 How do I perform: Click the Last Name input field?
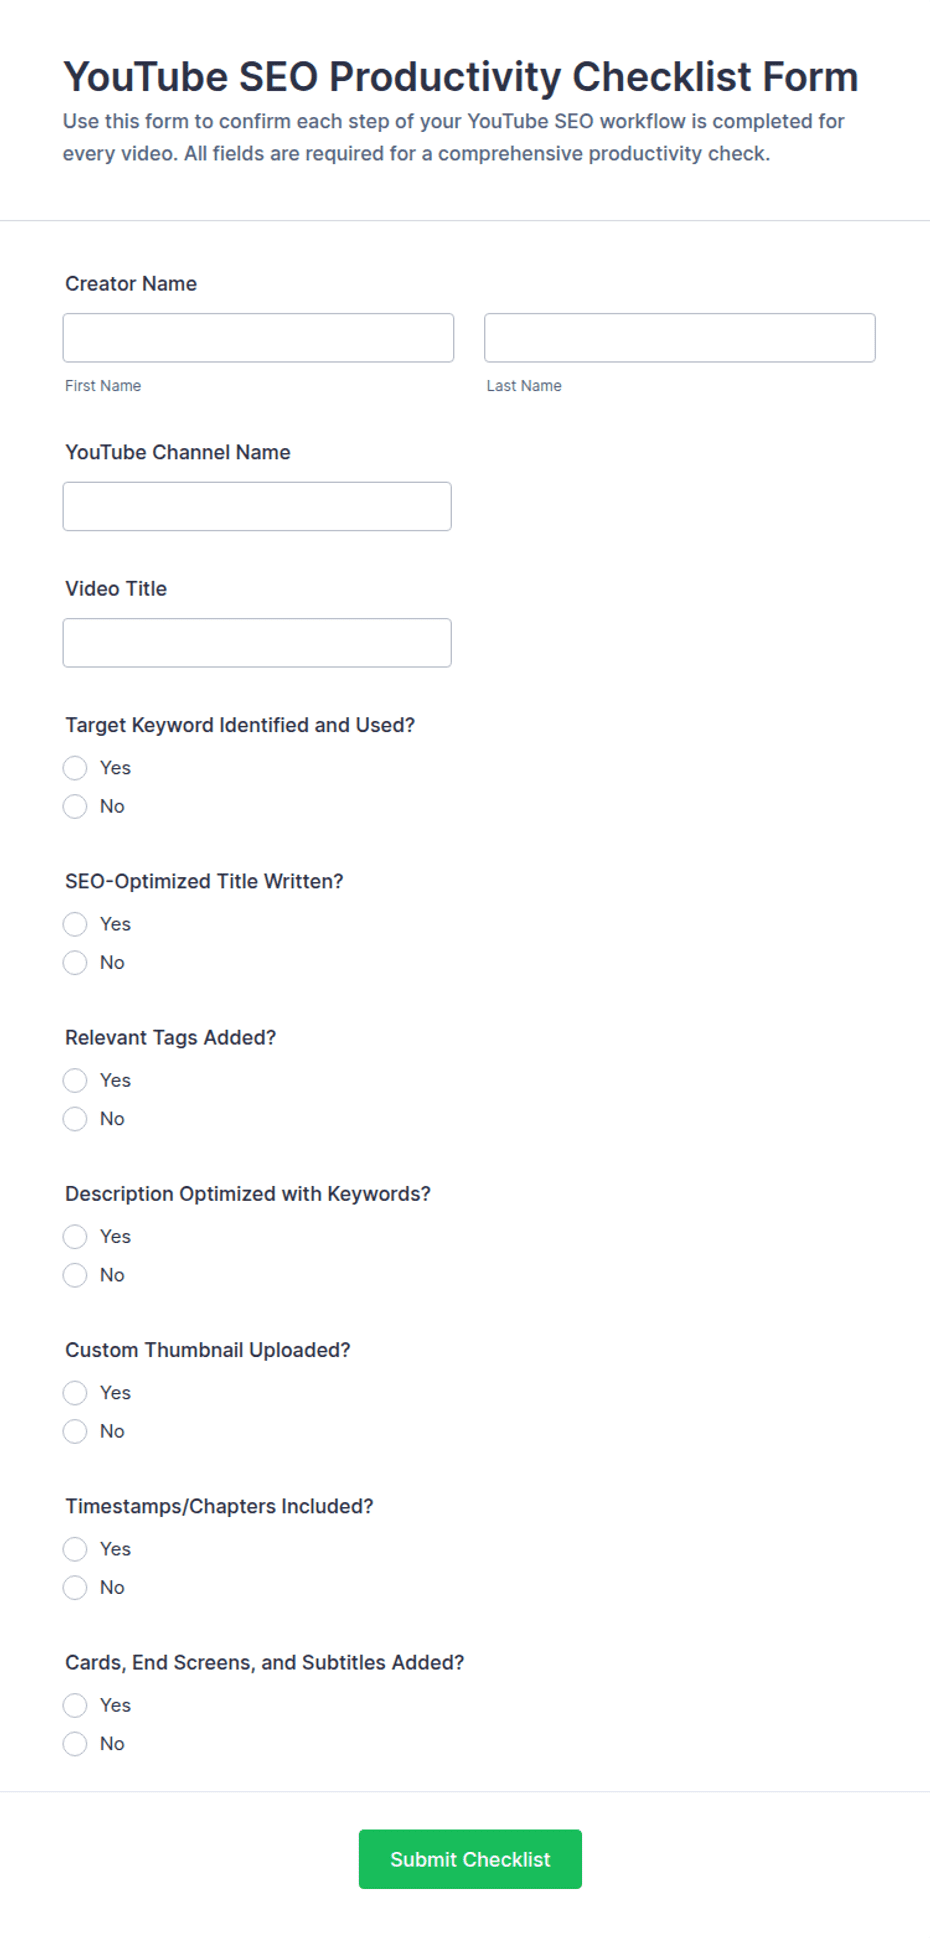coord(680,338)
